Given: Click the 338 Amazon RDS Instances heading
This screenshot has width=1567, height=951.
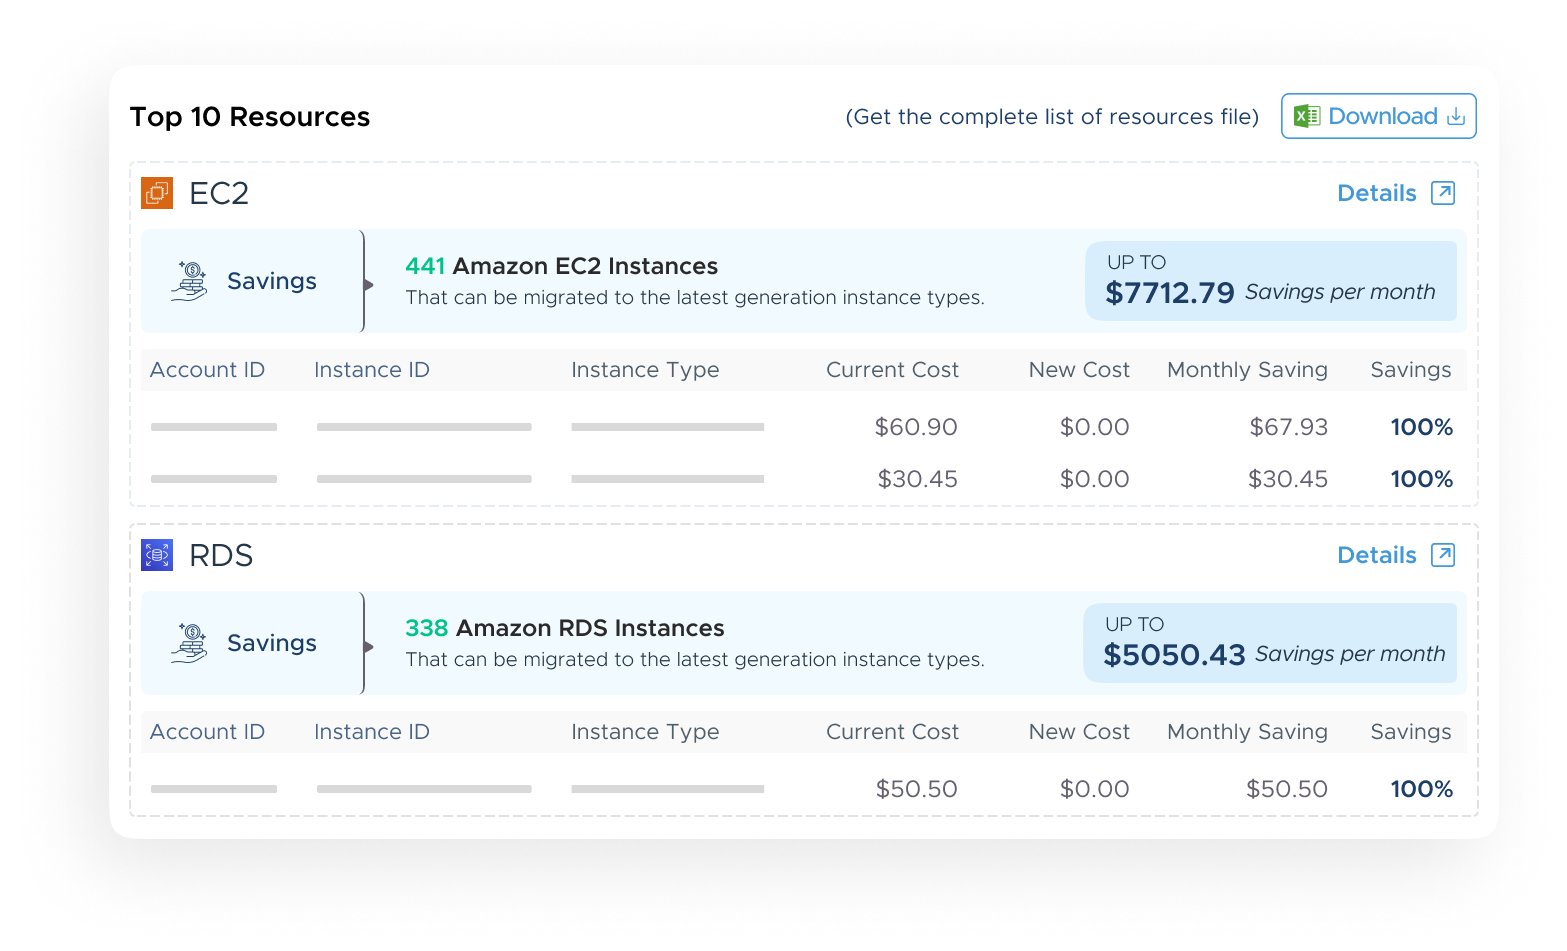Looking at the screenshot, I should (564, 627).
